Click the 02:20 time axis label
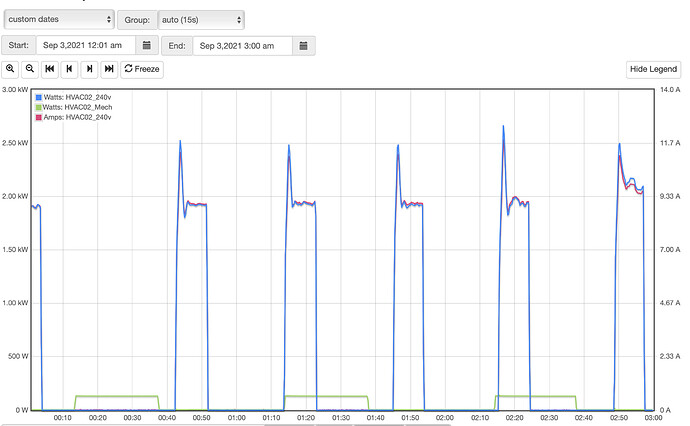The image size is (690, 426). [514, 418]
